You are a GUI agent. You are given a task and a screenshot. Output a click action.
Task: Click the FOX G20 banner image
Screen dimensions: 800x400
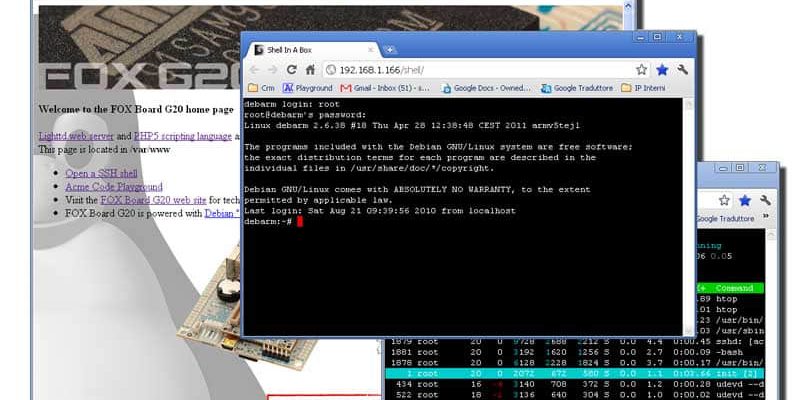click(x=139, y=47)
